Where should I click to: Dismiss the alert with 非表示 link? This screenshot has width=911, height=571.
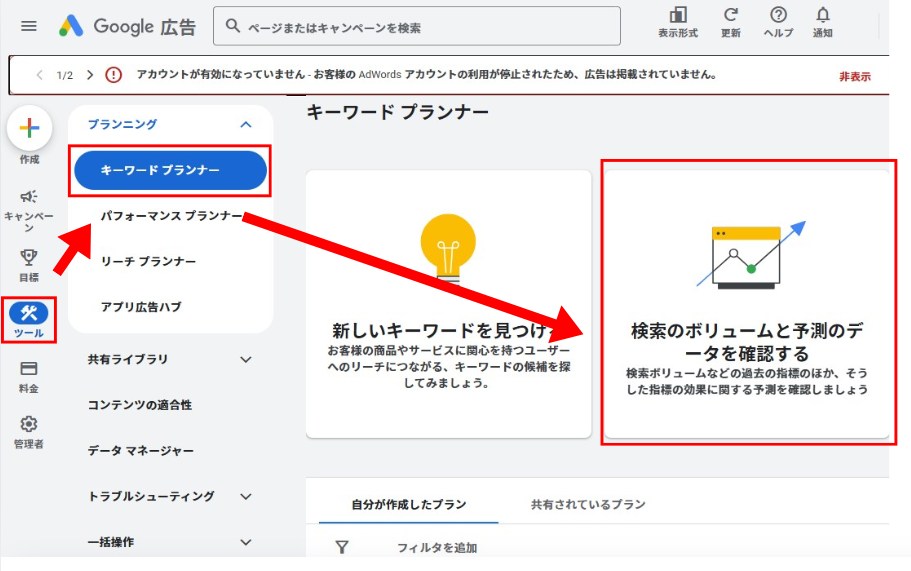[x=854, y=76]
